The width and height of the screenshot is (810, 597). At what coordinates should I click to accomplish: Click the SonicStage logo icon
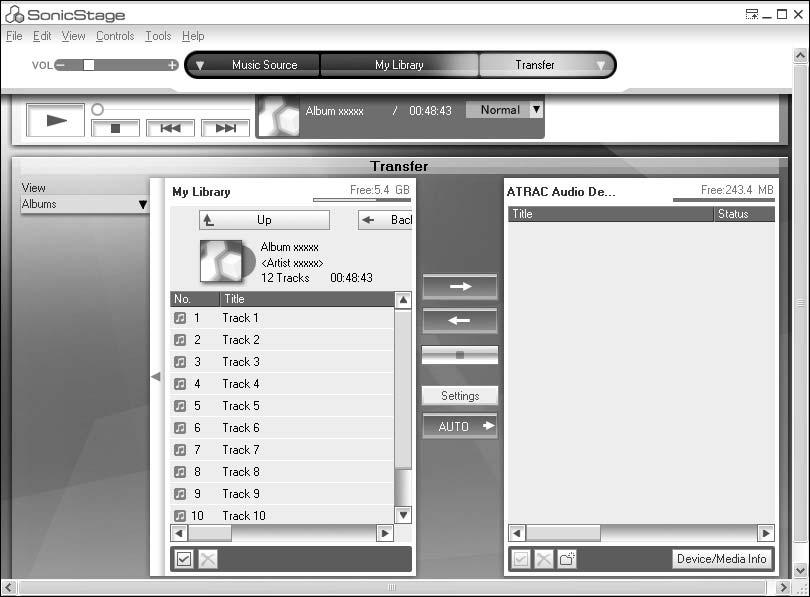click(14, 14)
